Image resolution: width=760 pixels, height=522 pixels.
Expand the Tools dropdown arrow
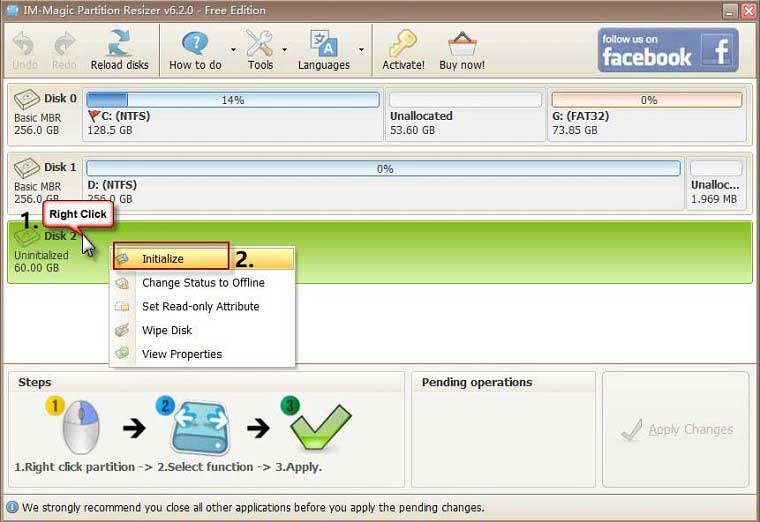285,50
